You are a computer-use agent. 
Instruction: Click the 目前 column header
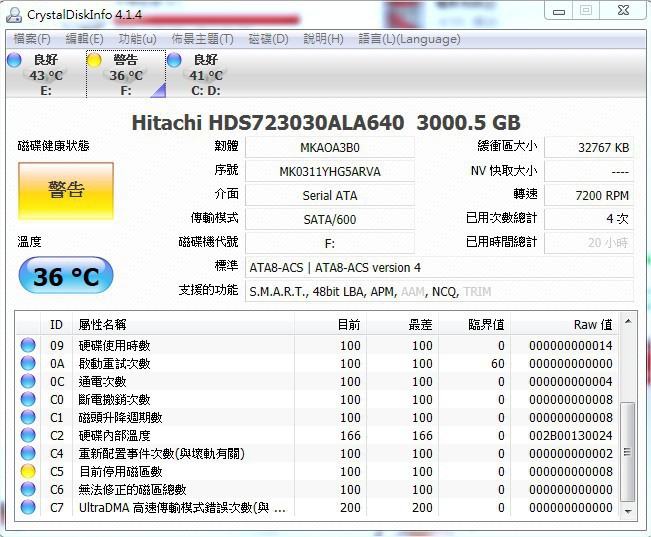coord(330,324)
